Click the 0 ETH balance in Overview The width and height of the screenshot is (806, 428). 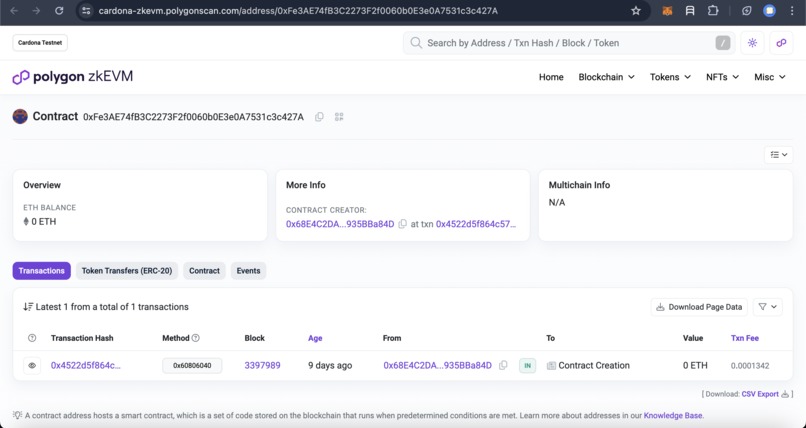coord(44,221)
